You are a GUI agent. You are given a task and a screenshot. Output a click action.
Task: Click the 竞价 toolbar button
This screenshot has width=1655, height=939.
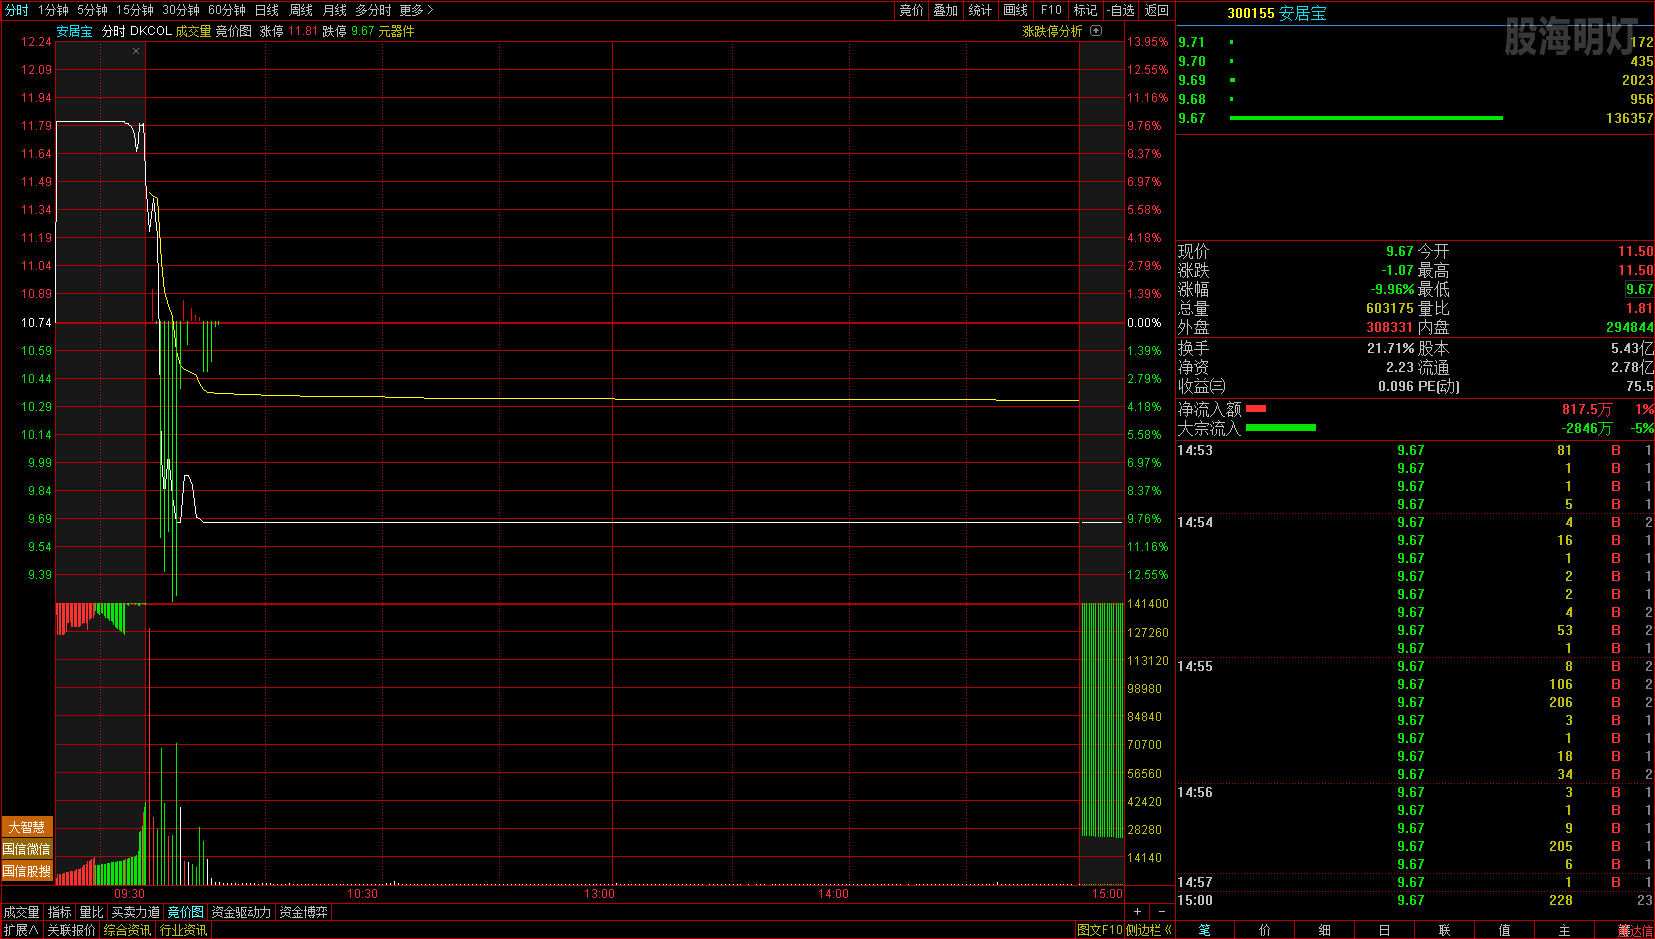tap(911, 10)
